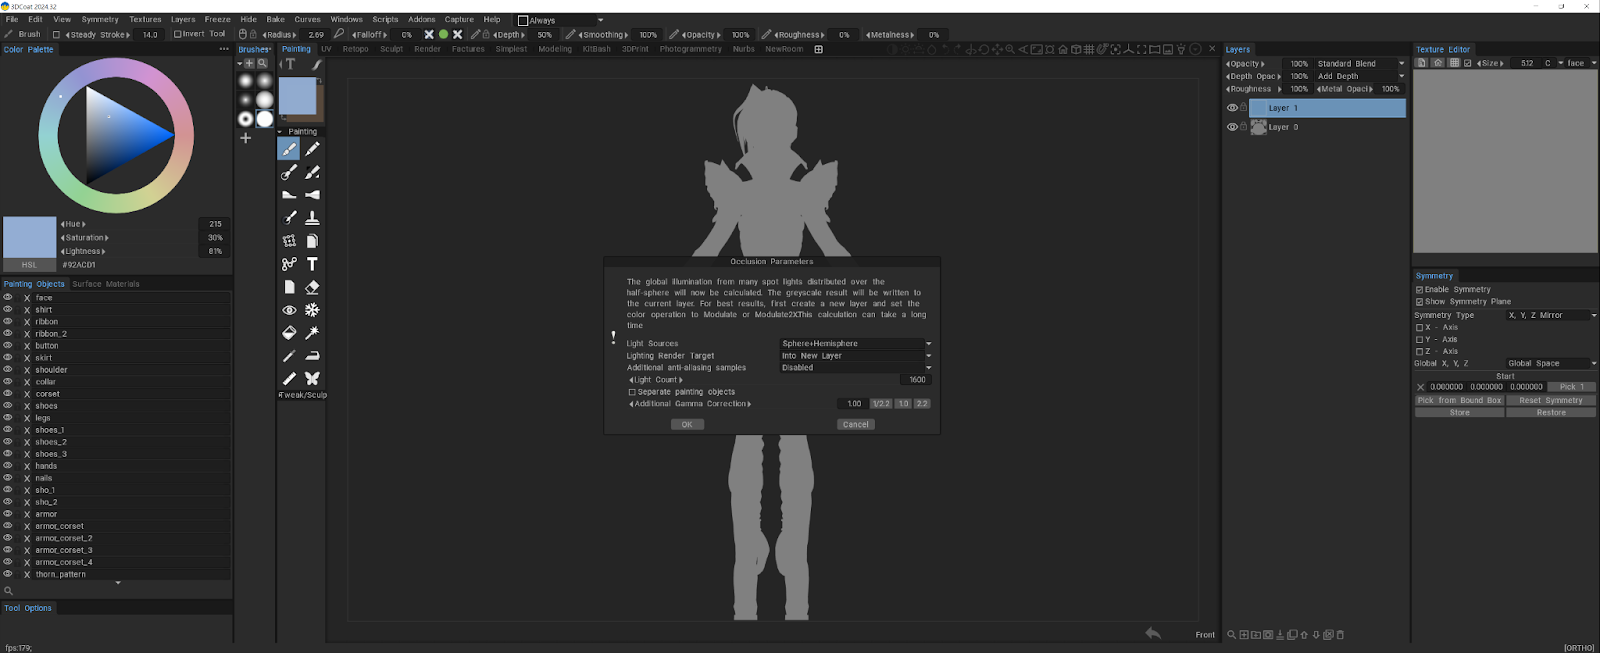Hide the corset paint object
Viewport: 1600px width, 653px height.
click(x=7, y=394)
